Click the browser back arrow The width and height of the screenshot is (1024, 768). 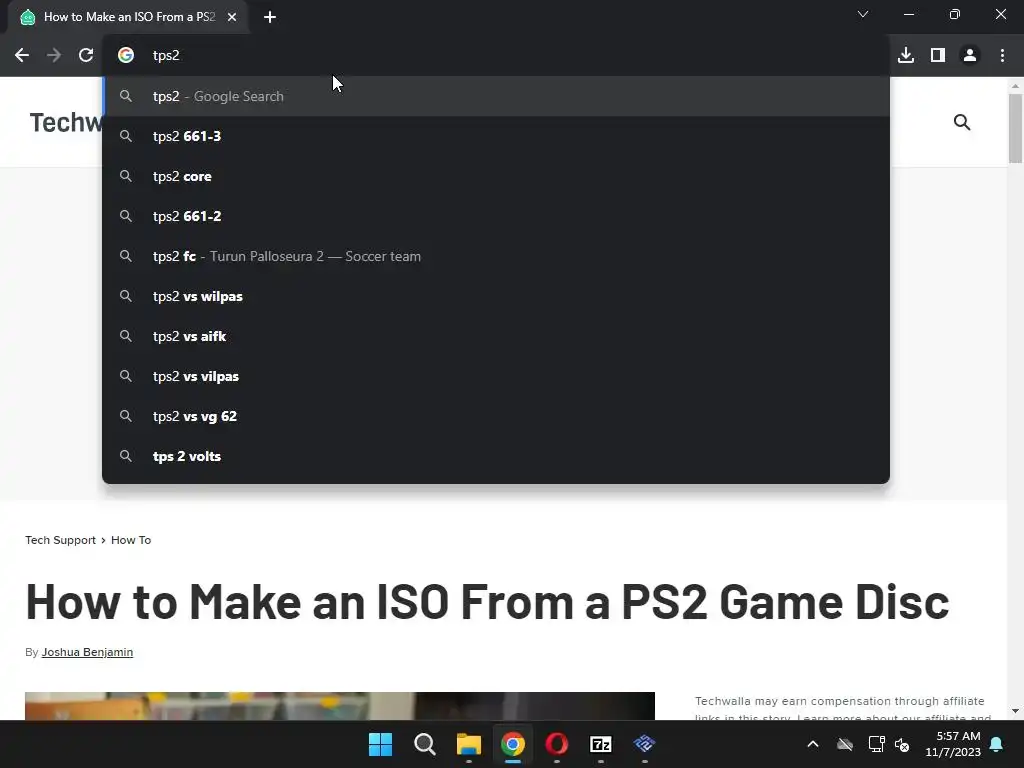[x=22, y=56]
